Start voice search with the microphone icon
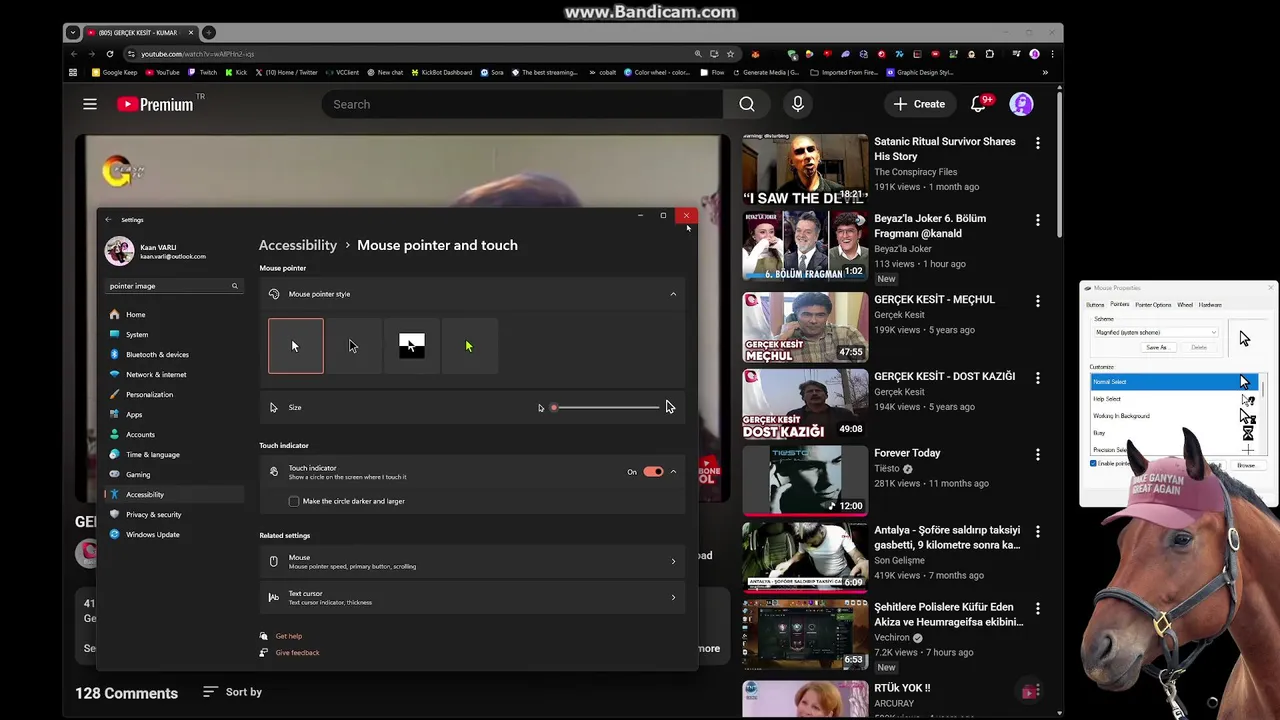Screen dimensions: 1280x720 click(x=798, y=104)
